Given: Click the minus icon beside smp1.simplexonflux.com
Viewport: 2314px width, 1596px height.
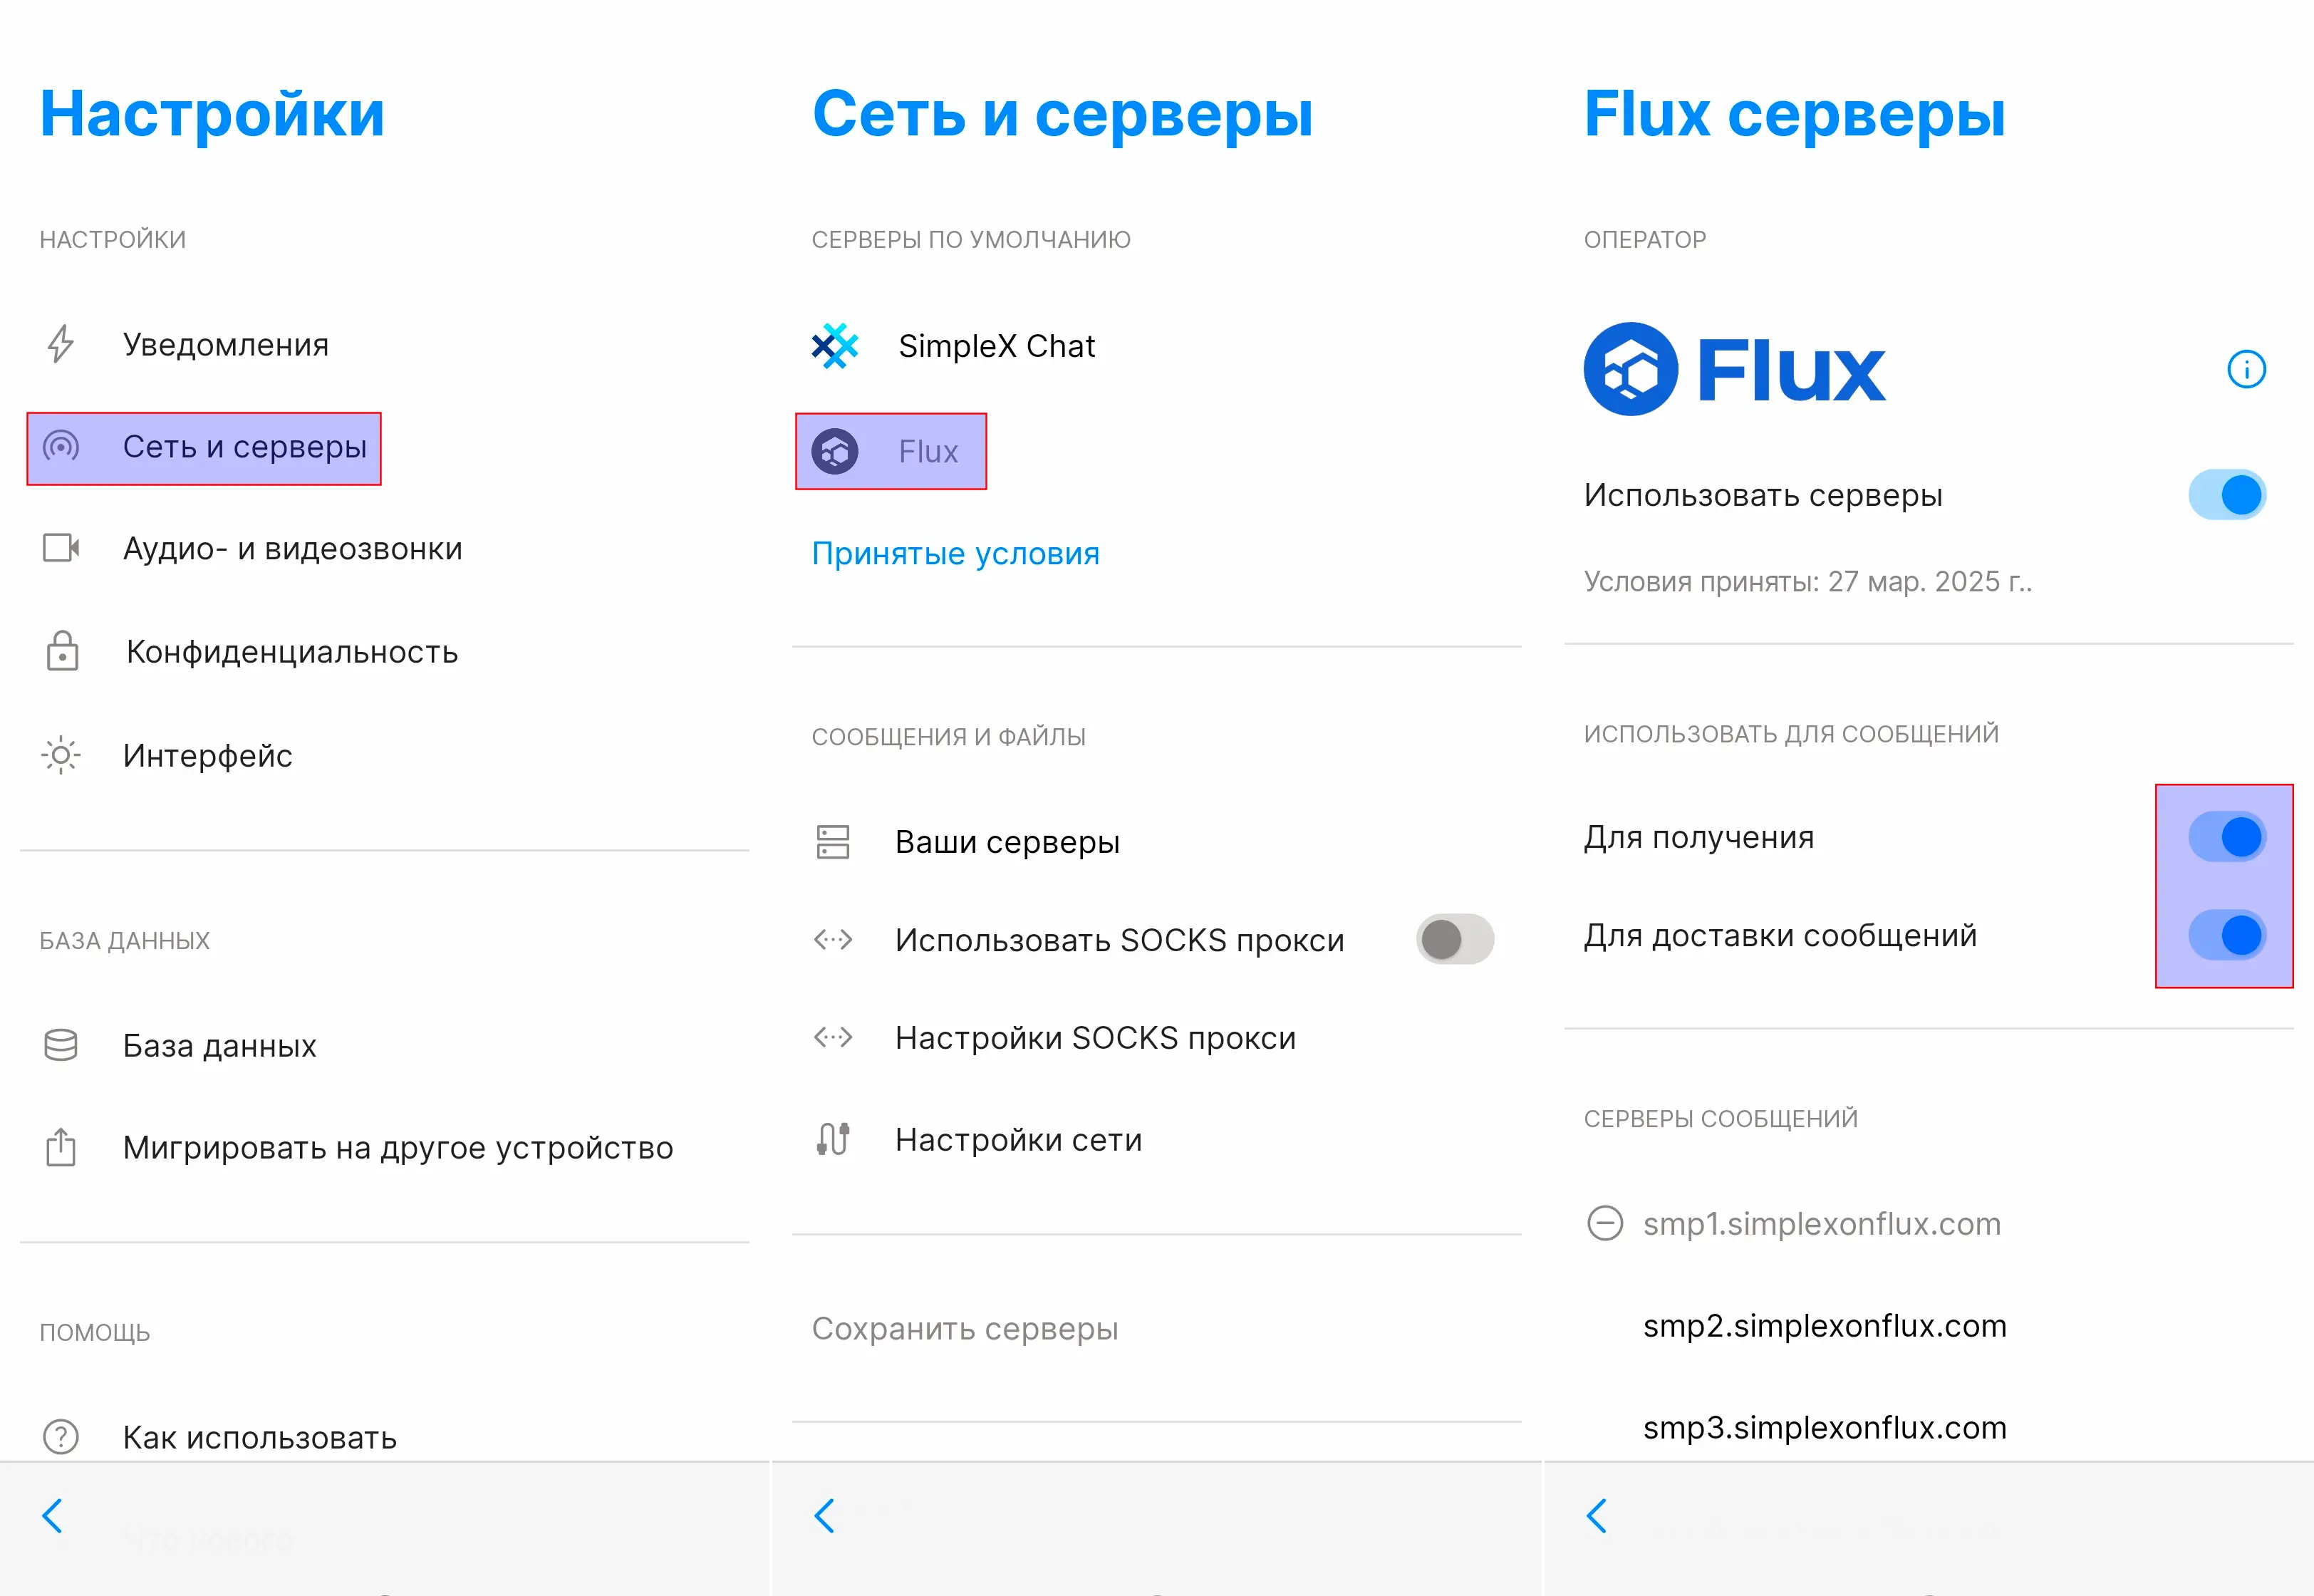Looking at the screenshot, I should click(x=1605, y=1223).
